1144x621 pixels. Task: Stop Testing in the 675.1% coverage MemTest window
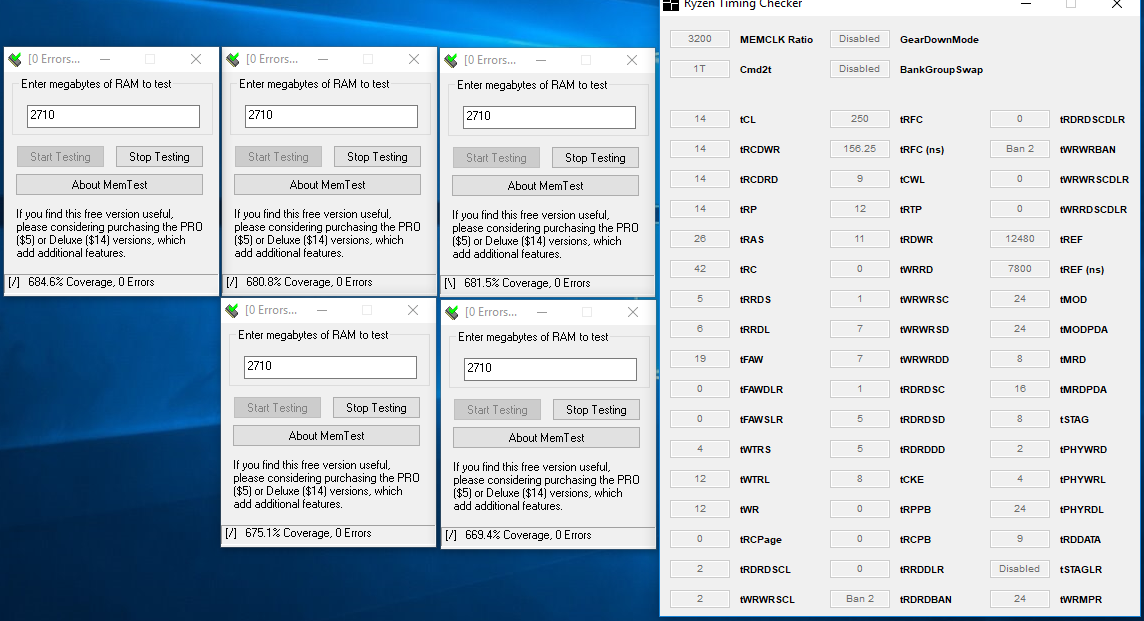coord(376,408)
